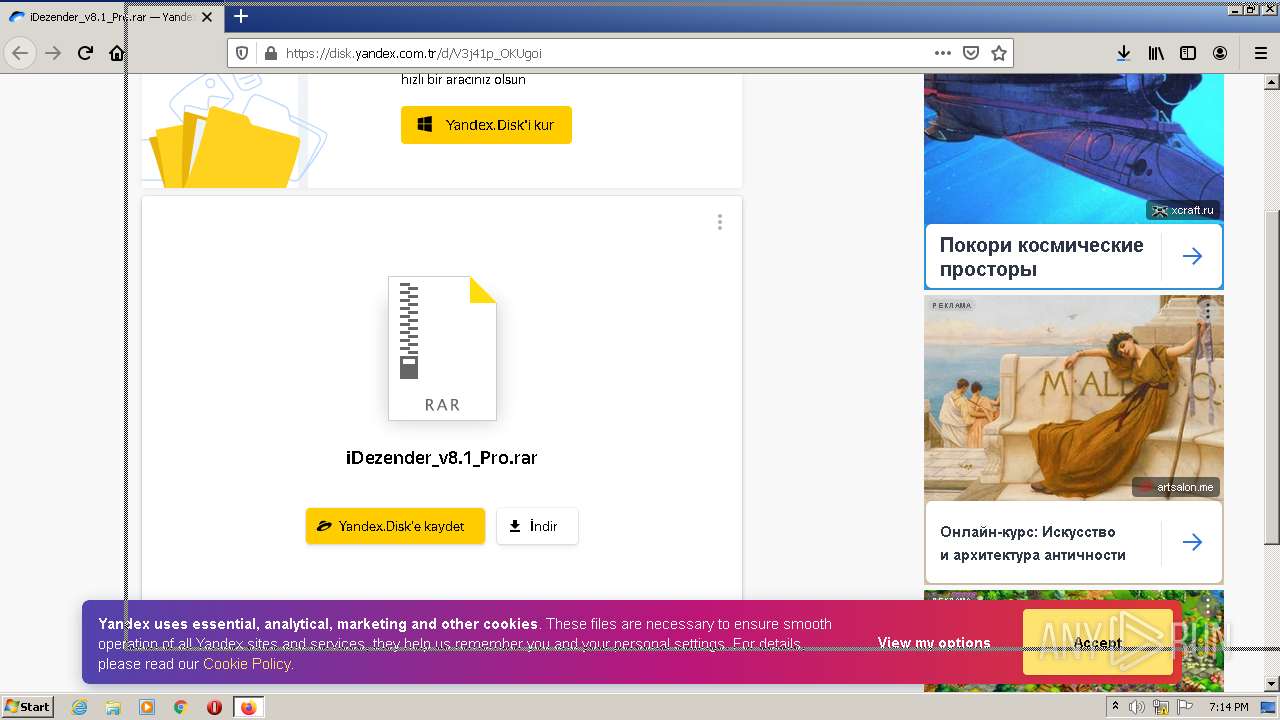The height and width of the screenshot is (720, 1280).
Task: Accept cookies in the Yandex banner
Action: (x=1098, y=643)
